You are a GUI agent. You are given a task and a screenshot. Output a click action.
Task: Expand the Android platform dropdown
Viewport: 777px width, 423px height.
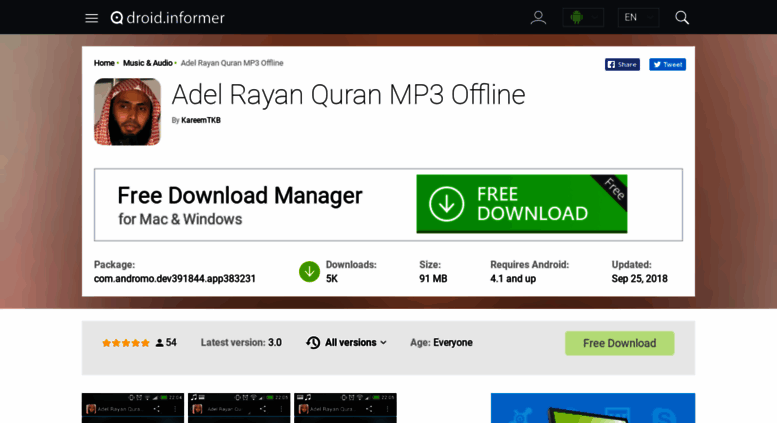(583, 17)
